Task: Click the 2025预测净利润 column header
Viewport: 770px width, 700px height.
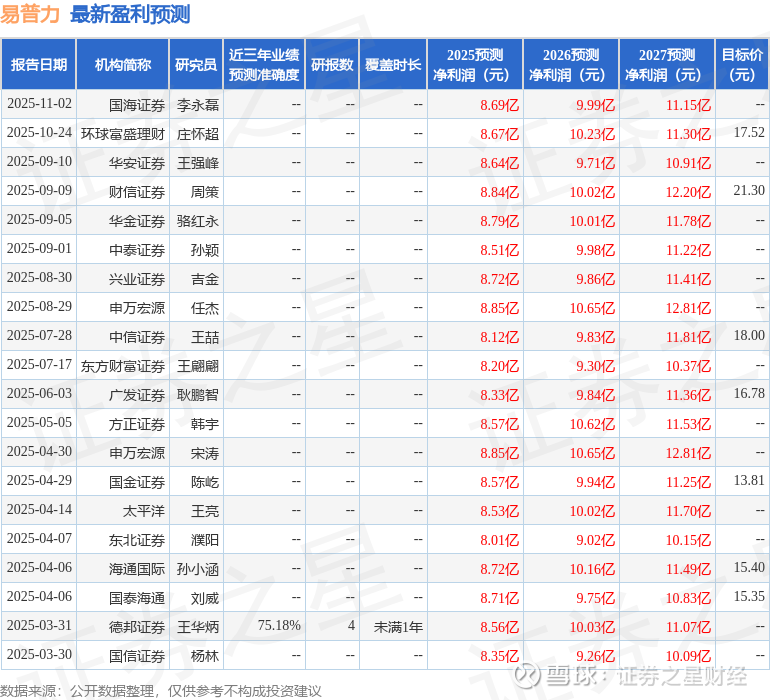Action: [475, 64]
